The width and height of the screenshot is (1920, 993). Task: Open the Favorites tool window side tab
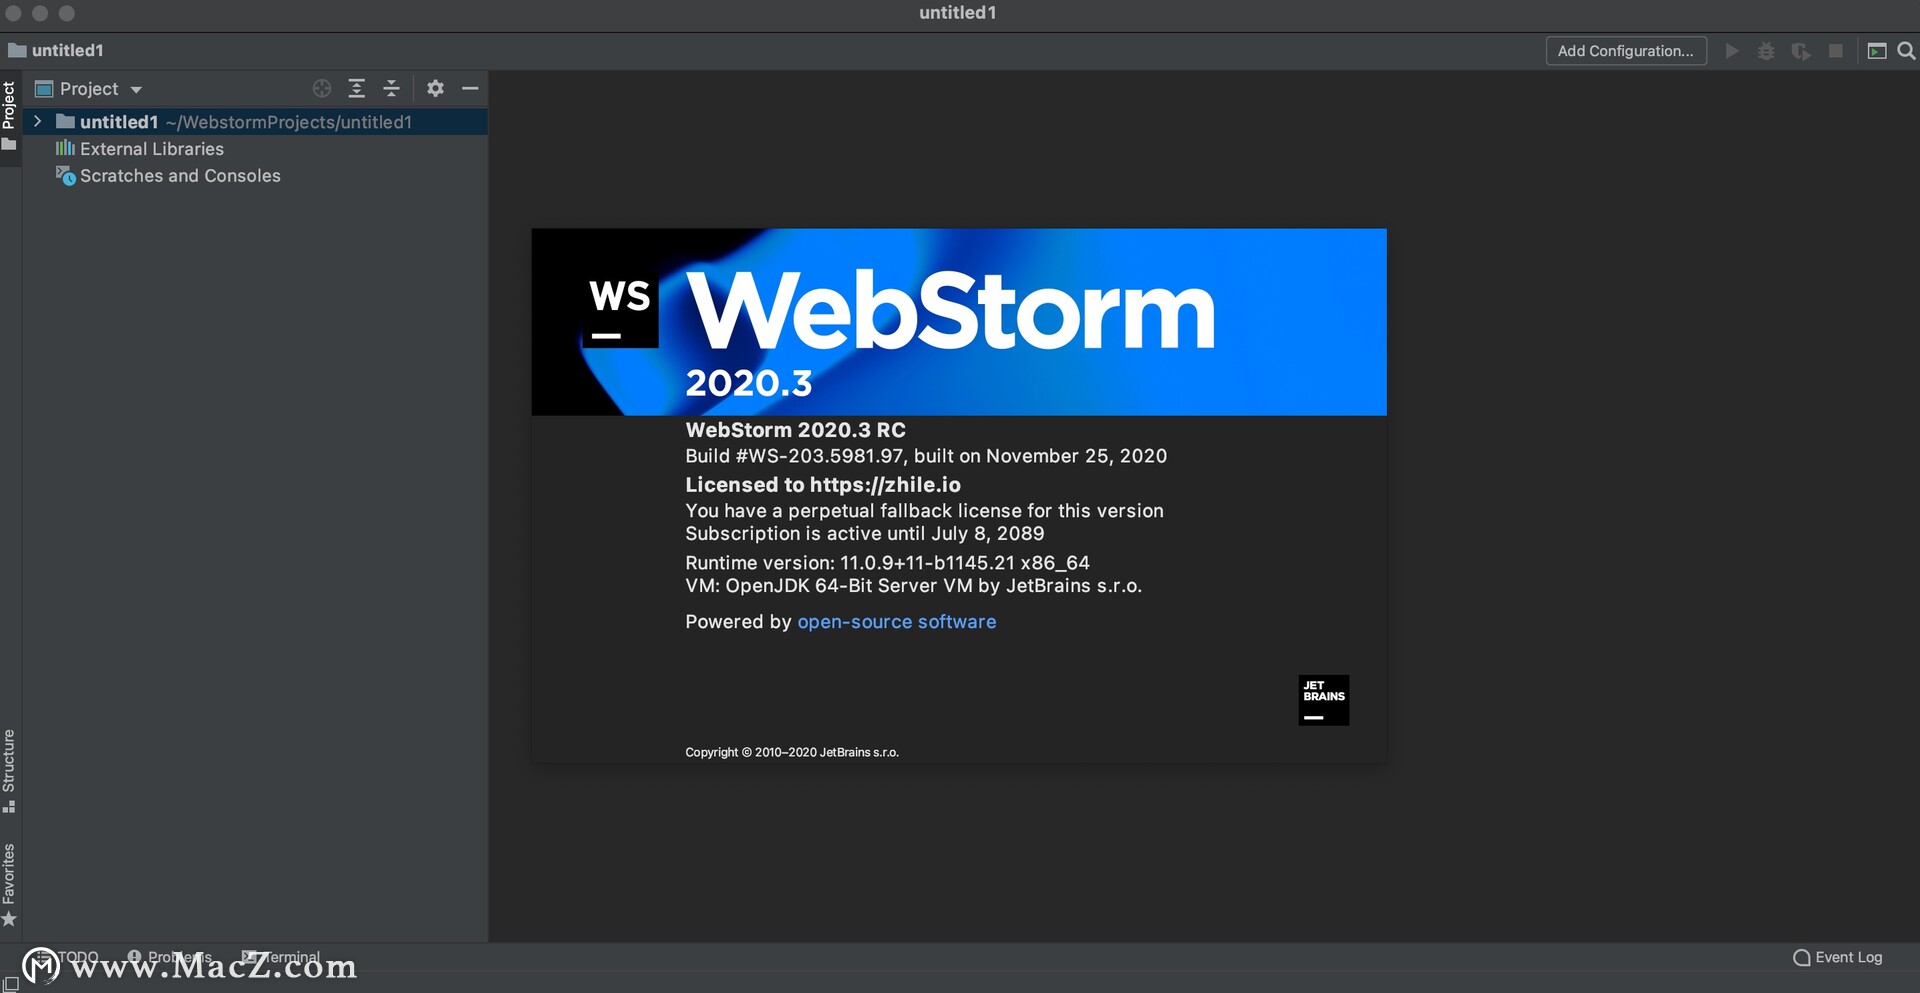point(10,884)
